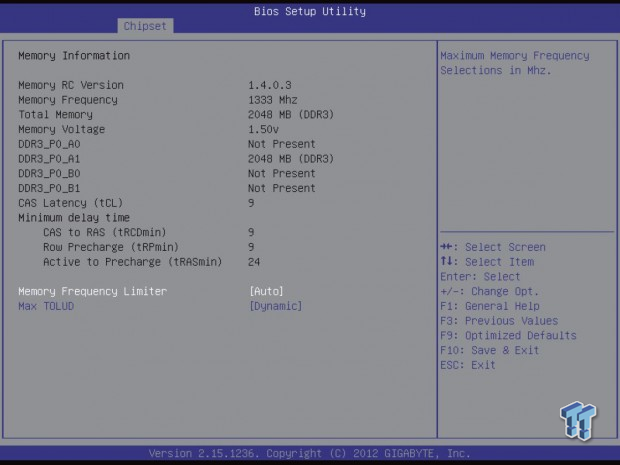This screenshot has height=465, width=620.
Task: Click the 1.50v voltage value
Action: tap(263, 129)
